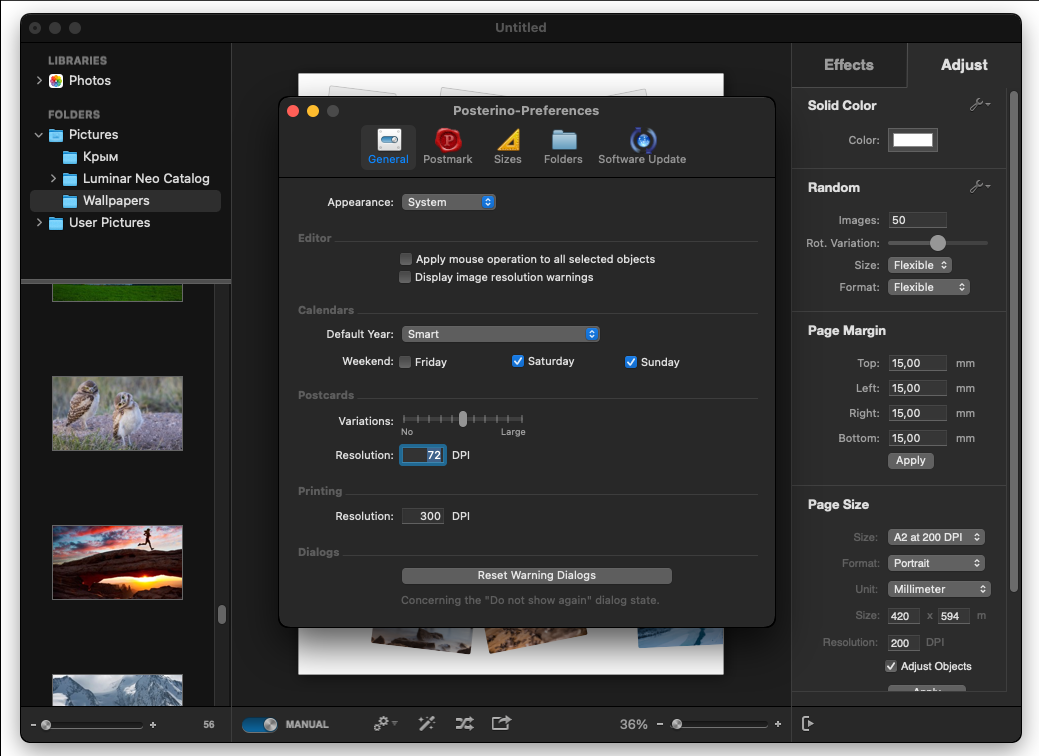Screen dimensions: 1039x756
Task: Select the owls photo thumbnail
Action: (x=117, y=413)
